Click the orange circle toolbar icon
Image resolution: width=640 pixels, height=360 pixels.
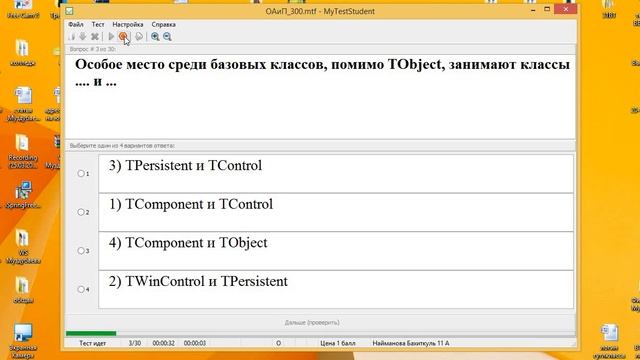pos(123,37)
